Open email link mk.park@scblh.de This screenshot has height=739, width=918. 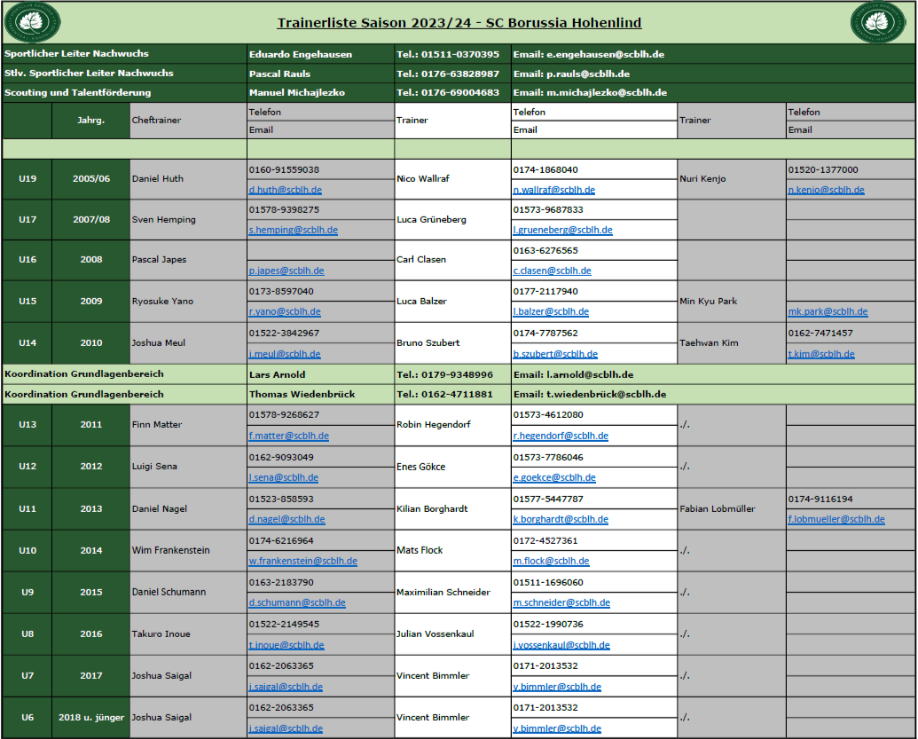(x=828, y=312)
